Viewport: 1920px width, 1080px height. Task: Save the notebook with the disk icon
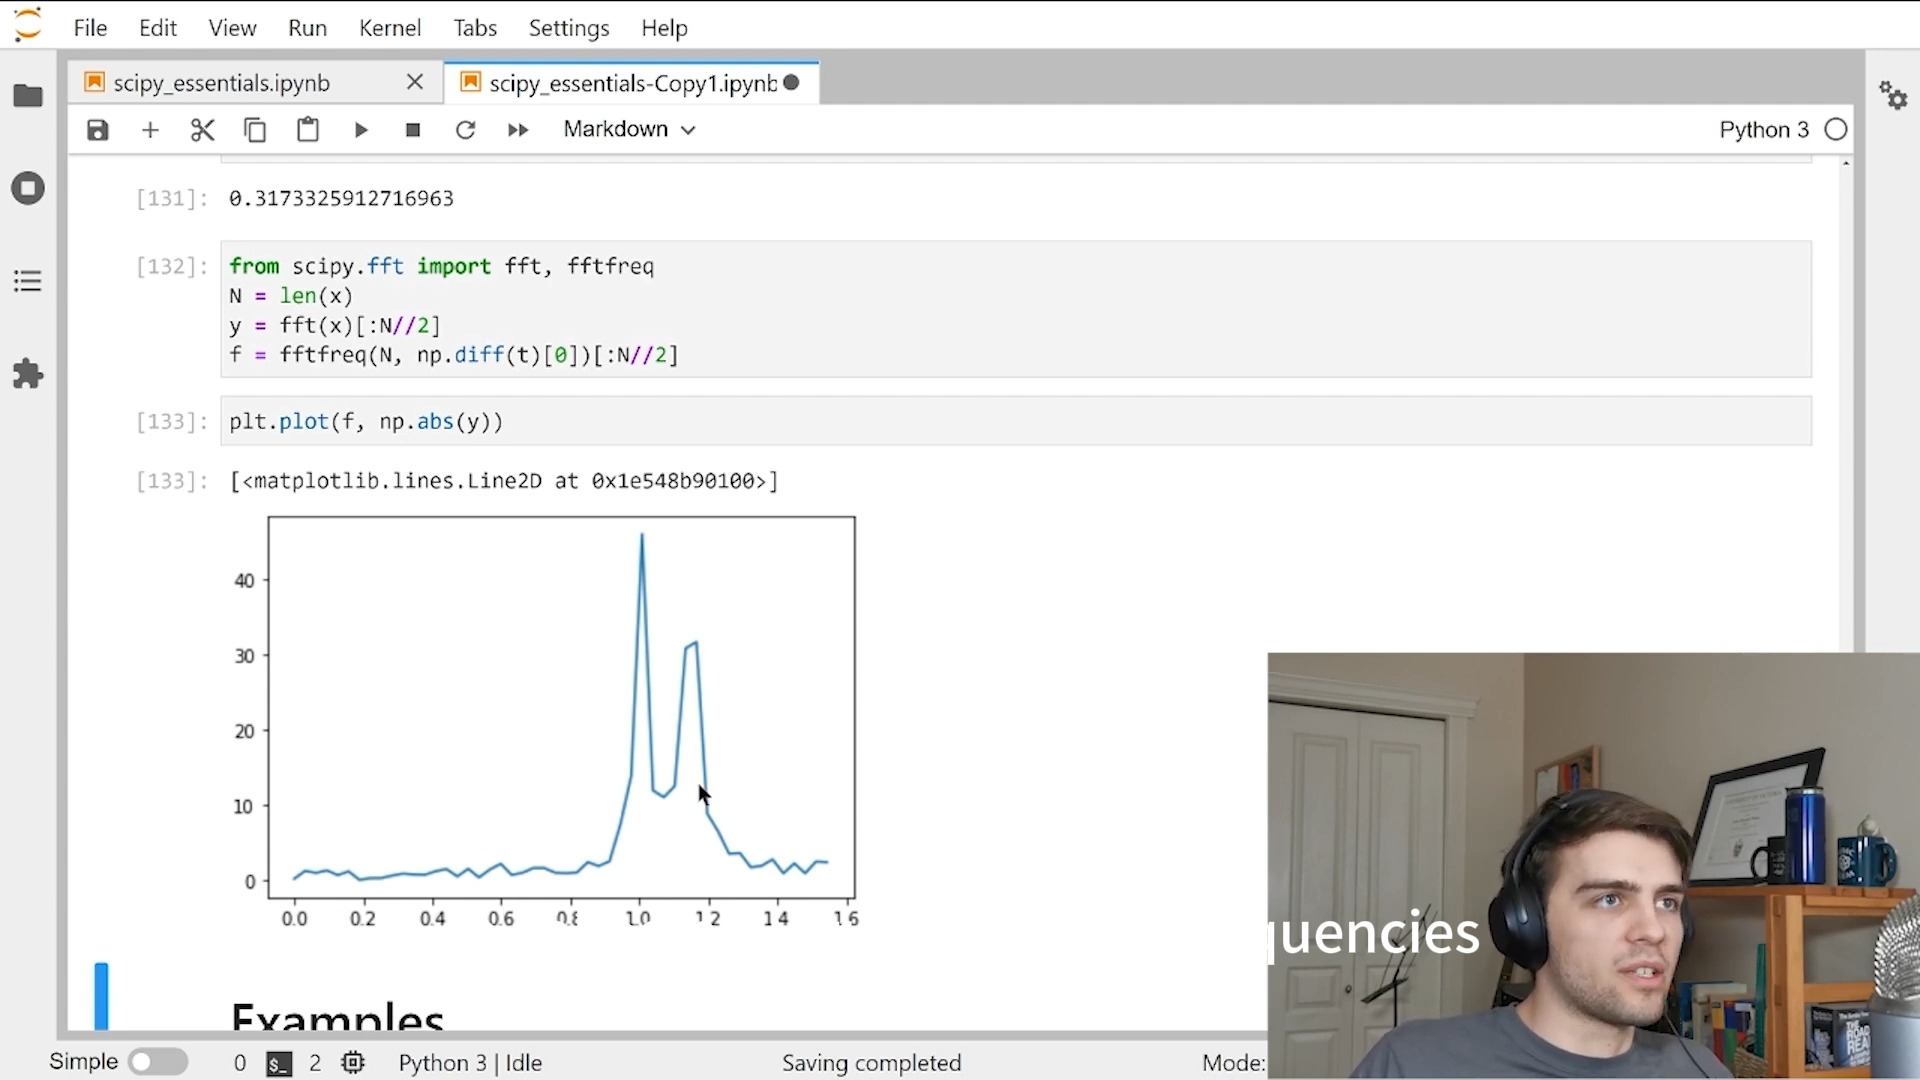[97, 130]
